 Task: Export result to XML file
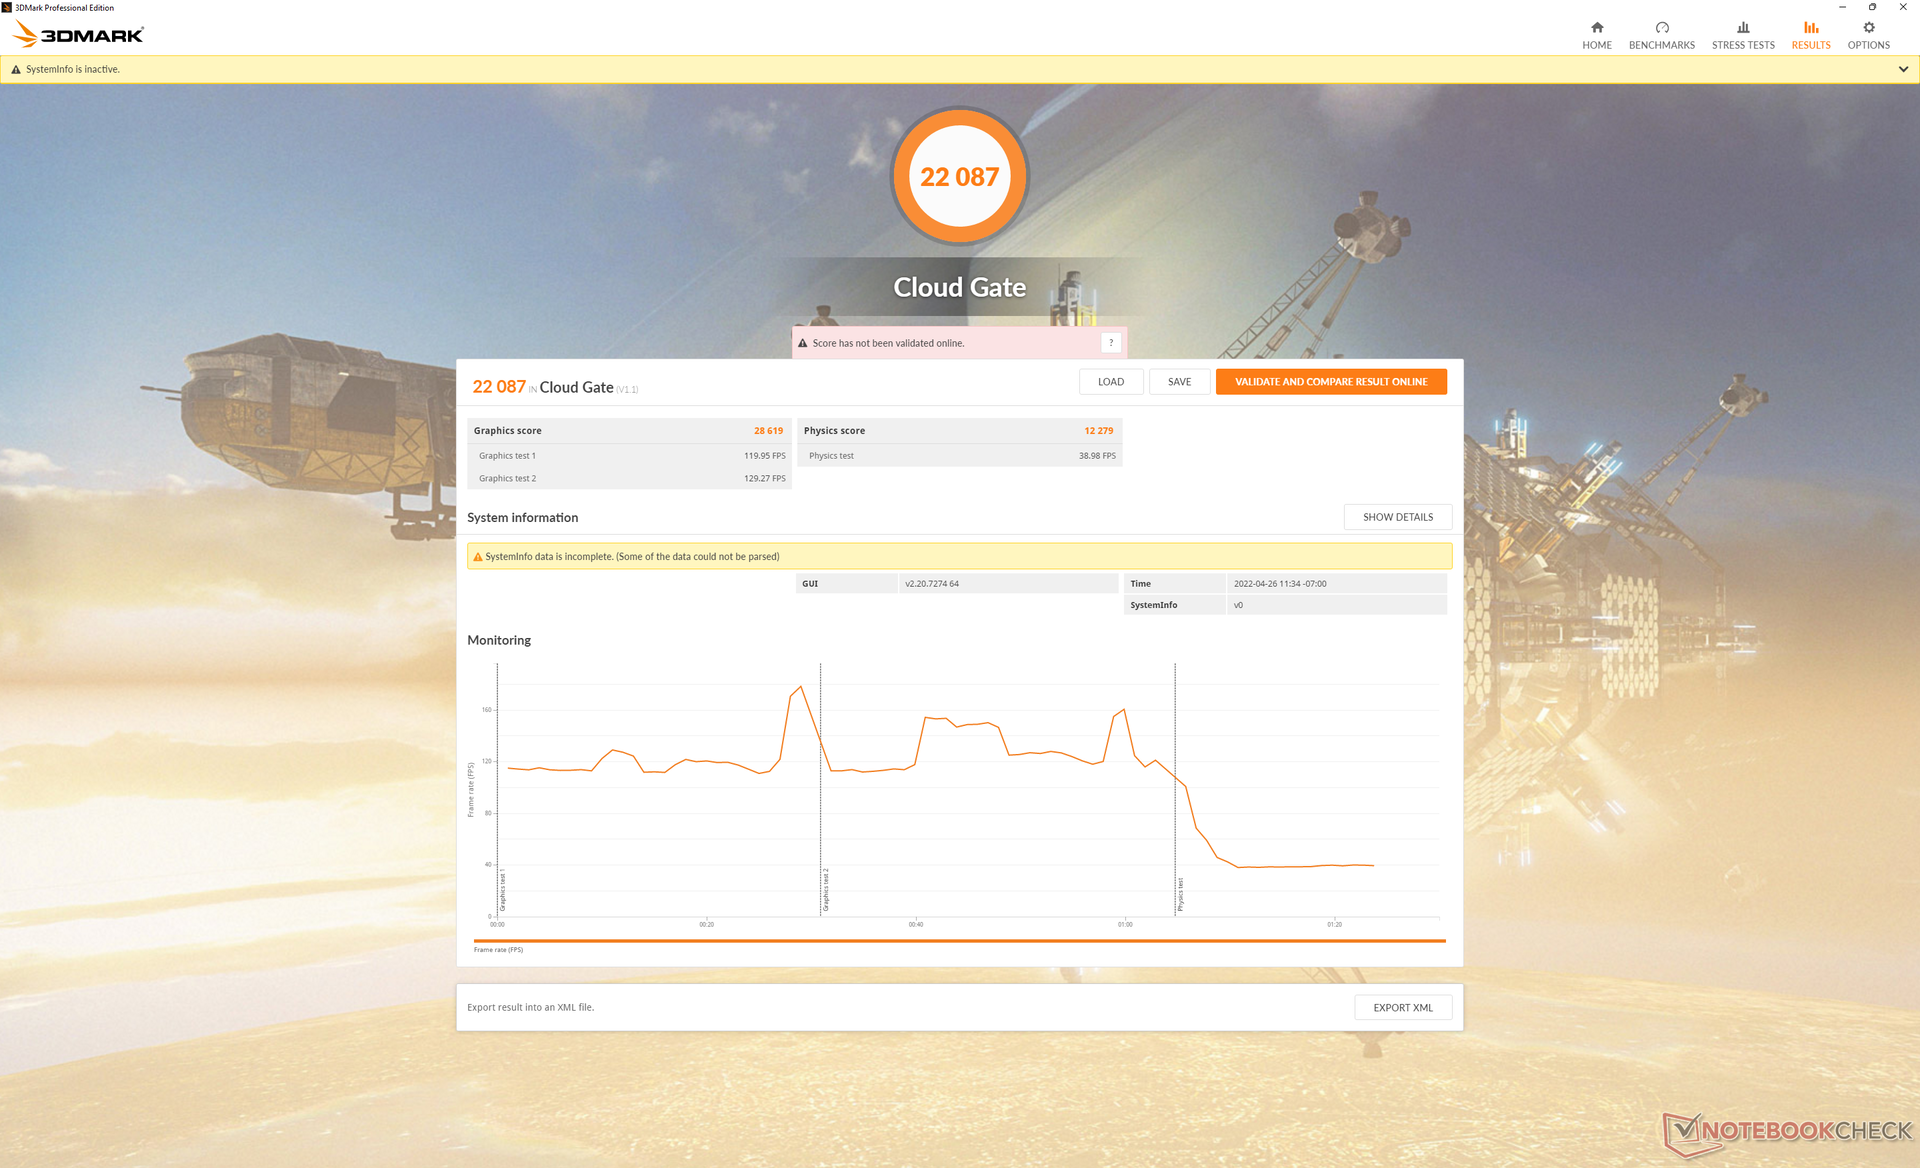click(x=1402, y=1008)
